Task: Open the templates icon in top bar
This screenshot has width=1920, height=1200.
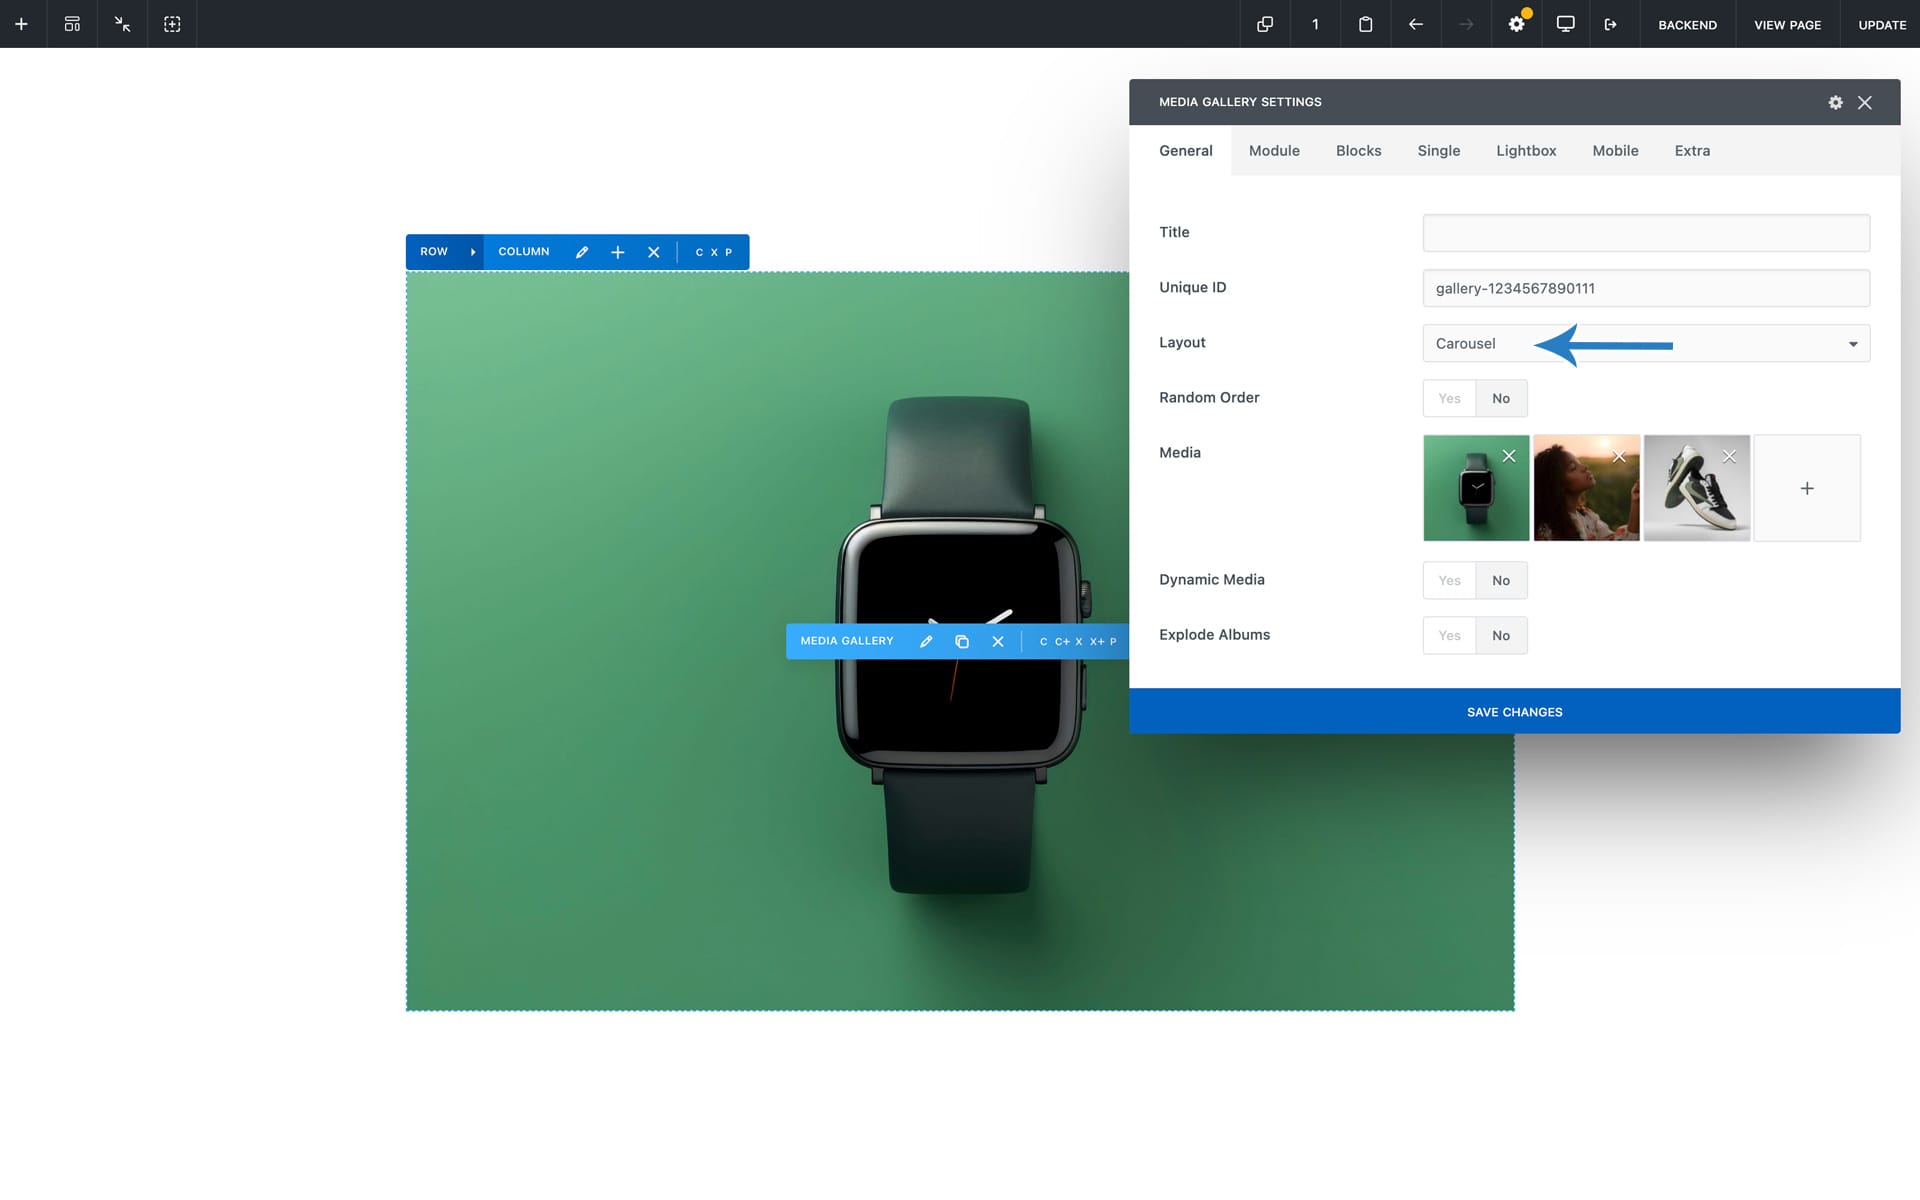Action: 72,24
